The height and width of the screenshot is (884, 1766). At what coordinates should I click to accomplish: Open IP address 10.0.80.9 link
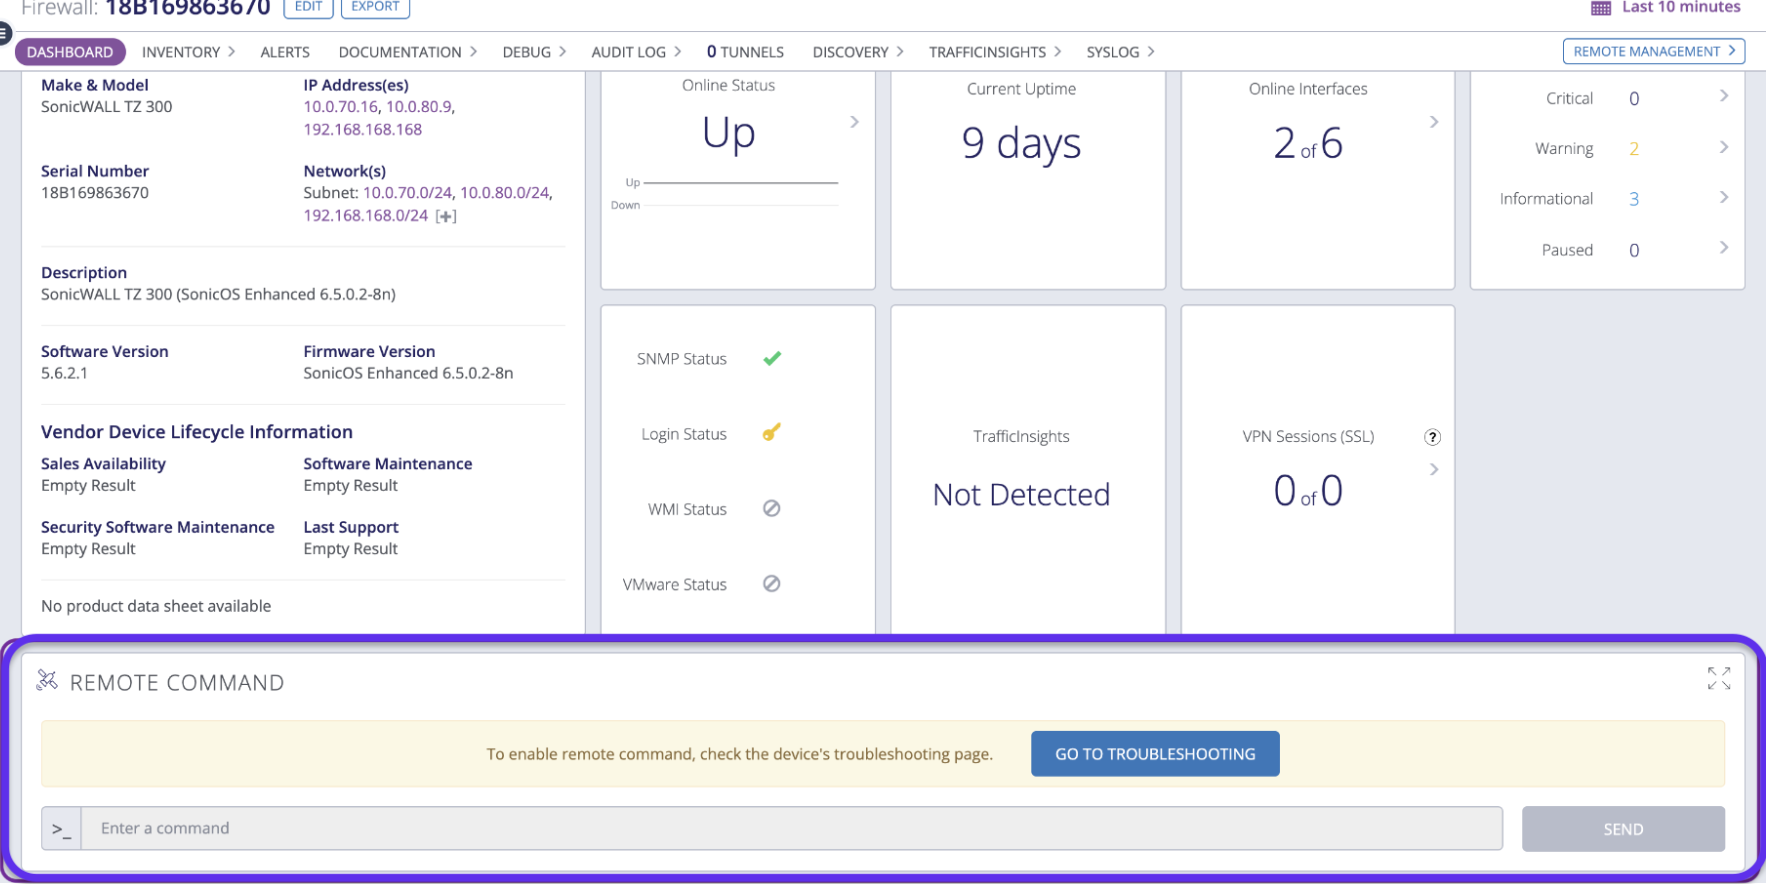pyautogui.click(x=419, y=107)
